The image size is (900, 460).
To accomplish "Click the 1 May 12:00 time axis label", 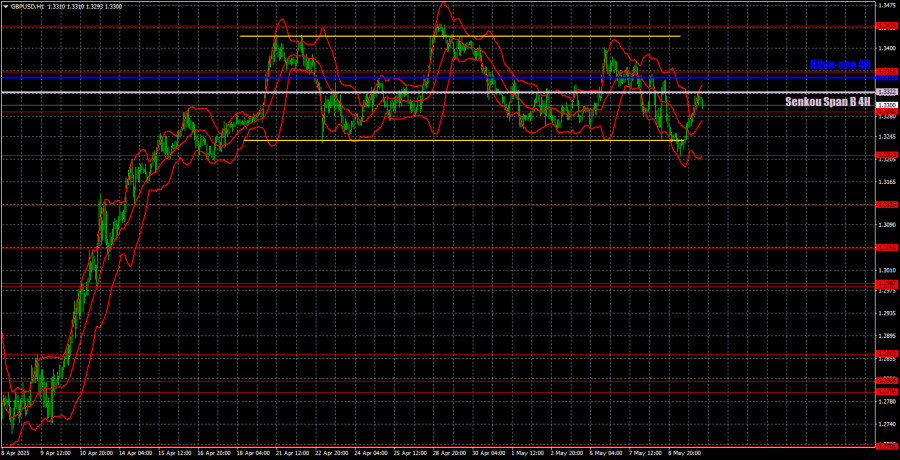I will pos(525,454).
